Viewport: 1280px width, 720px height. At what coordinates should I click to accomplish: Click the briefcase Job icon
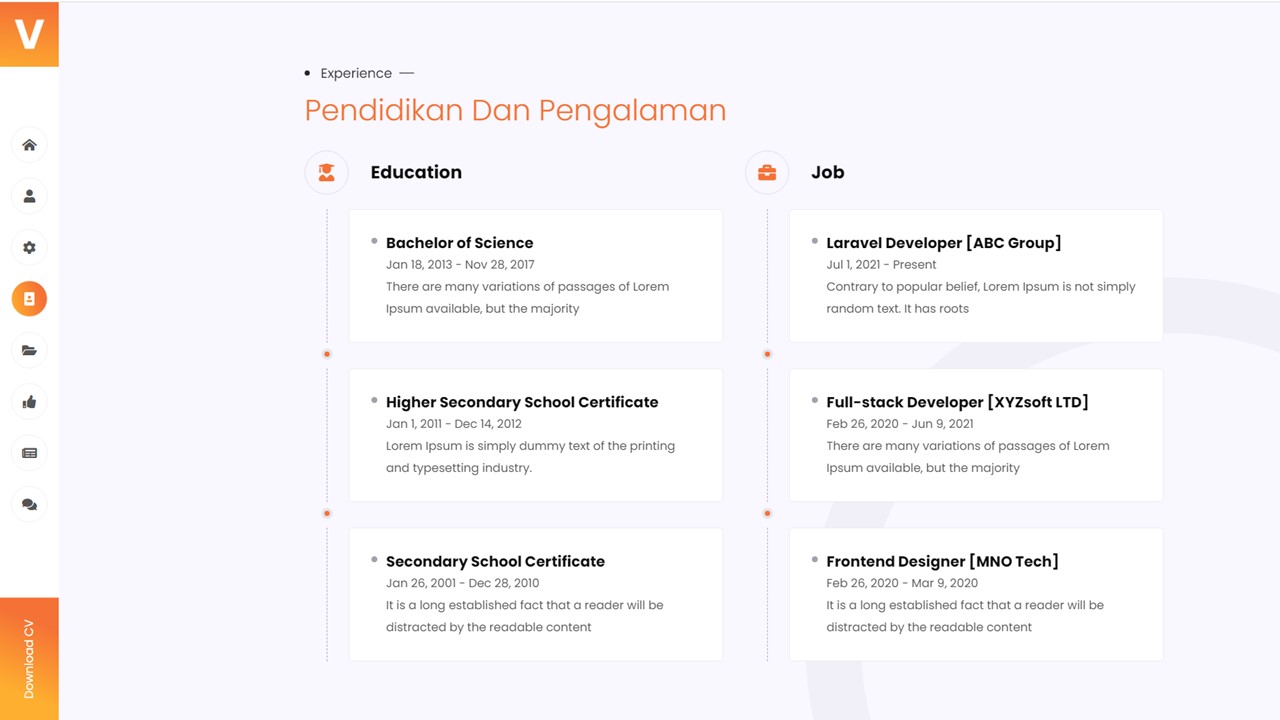tap(767, 172)
